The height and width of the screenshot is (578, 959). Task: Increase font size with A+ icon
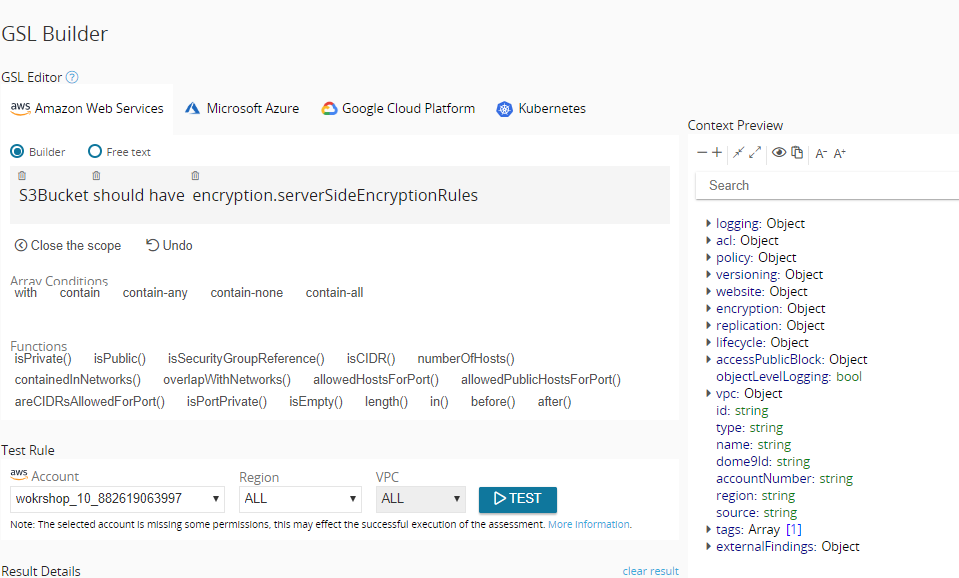pyautogui.click(x=840, y=154)
